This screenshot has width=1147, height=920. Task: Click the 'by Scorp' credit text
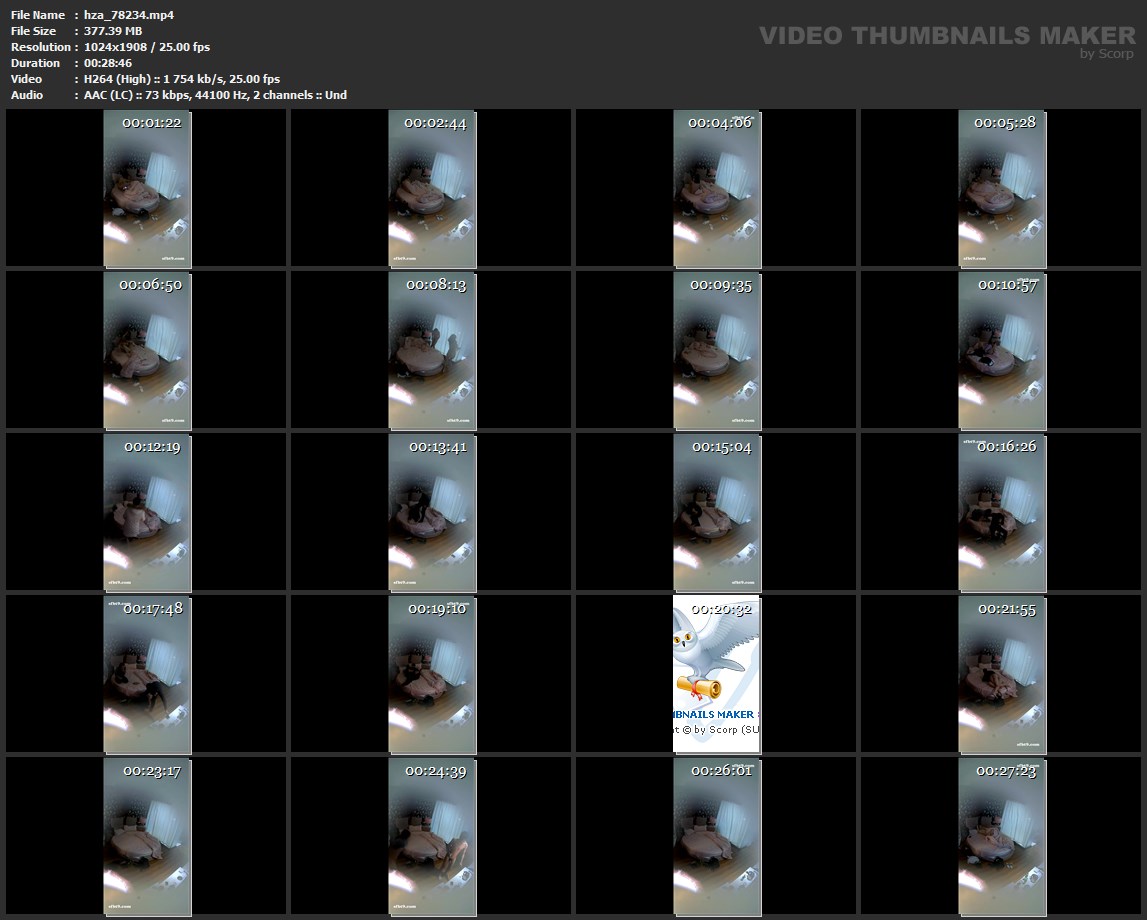pos(1106,54)
